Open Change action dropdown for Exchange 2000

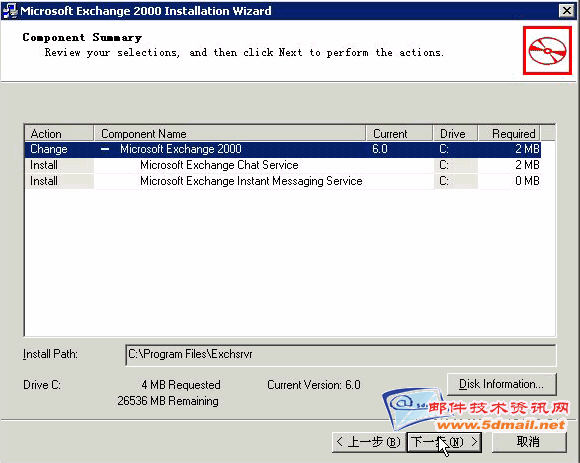(59, 149)
